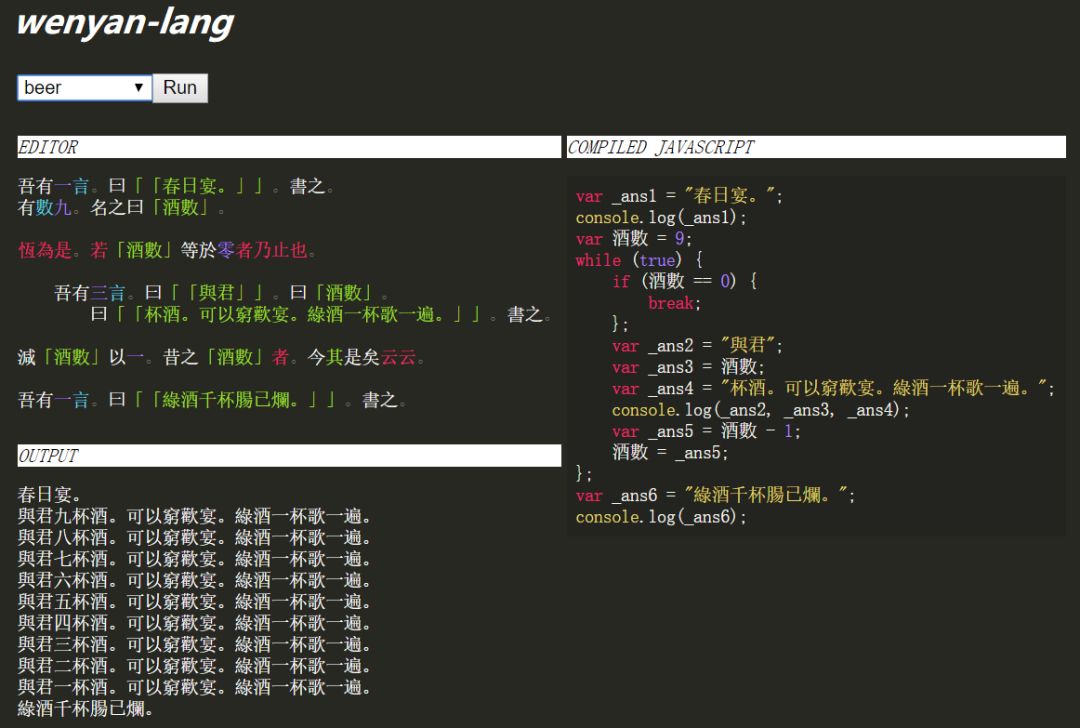
Task: Select the COMPILED JAVASCRIPT panel header
Action: [816, 147]
